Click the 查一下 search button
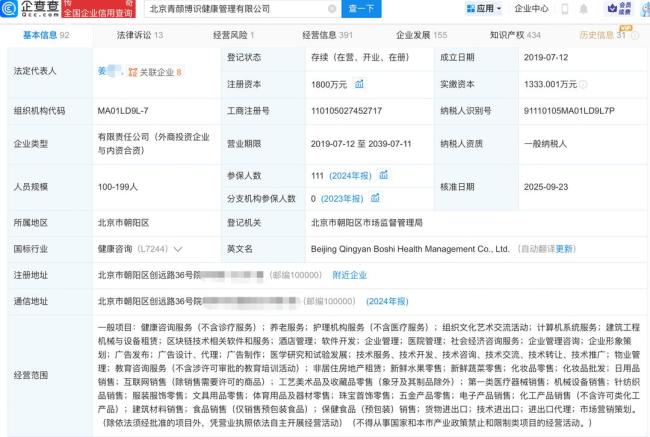The height and width of the screenshot is (437, 650). [x=361, y=9]
